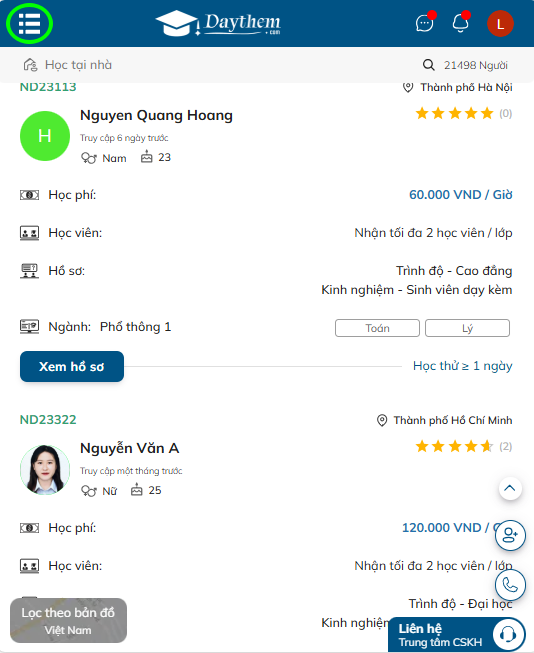Click Xem hồ sơ button
Image resolution: width=534 pixels, height=653 pixels.
point(72,366)
